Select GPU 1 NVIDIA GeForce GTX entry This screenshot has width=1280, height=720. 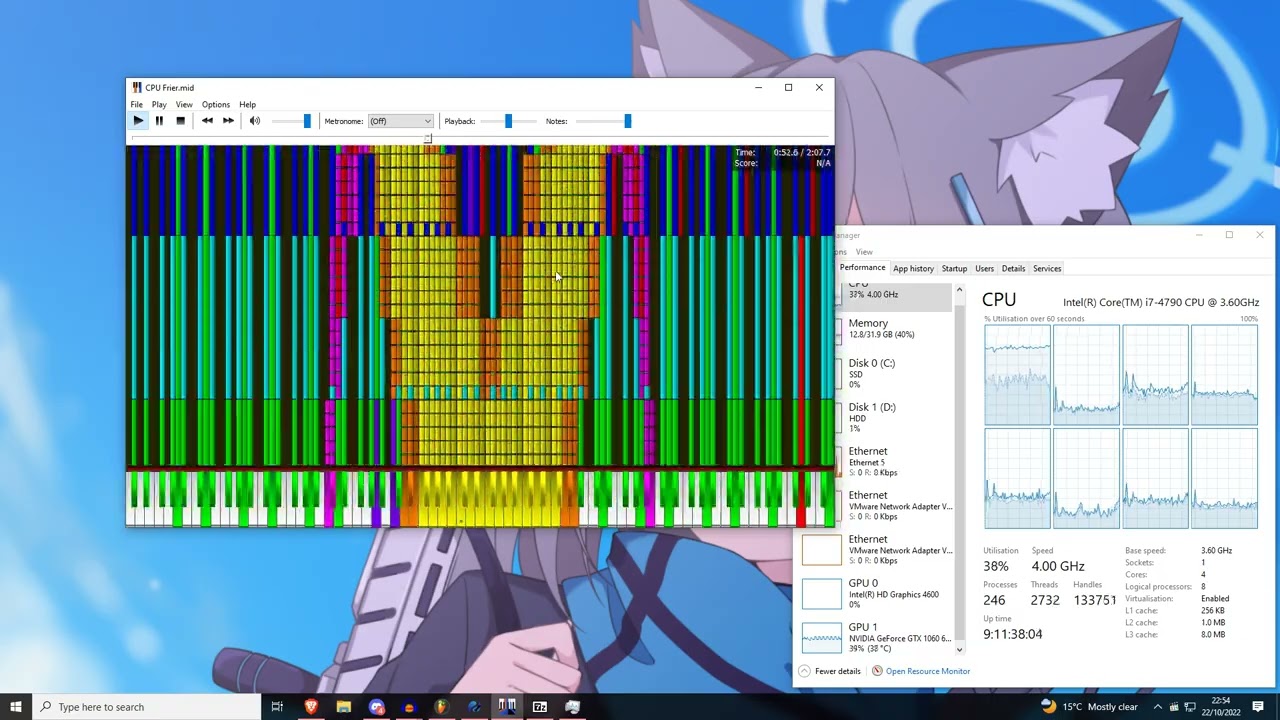pos(876,637)
